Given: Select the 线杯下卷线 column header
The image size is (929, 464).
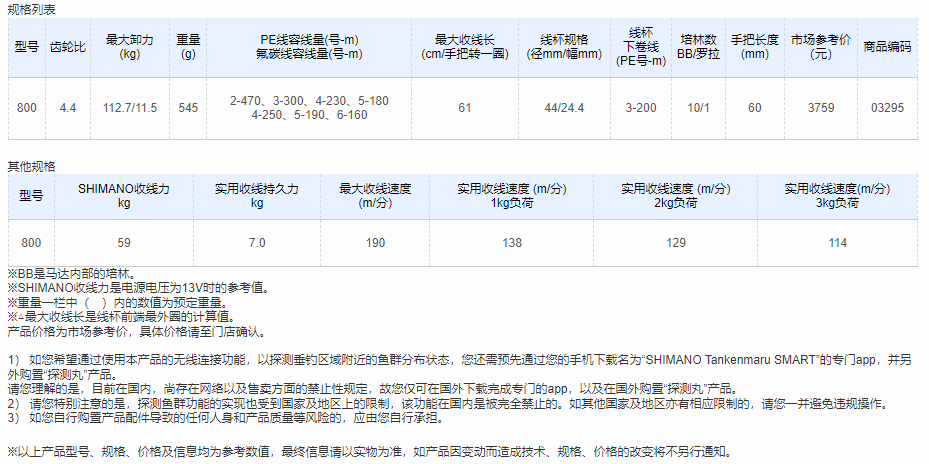Looking at the screenshot, I should pos(640,47).
